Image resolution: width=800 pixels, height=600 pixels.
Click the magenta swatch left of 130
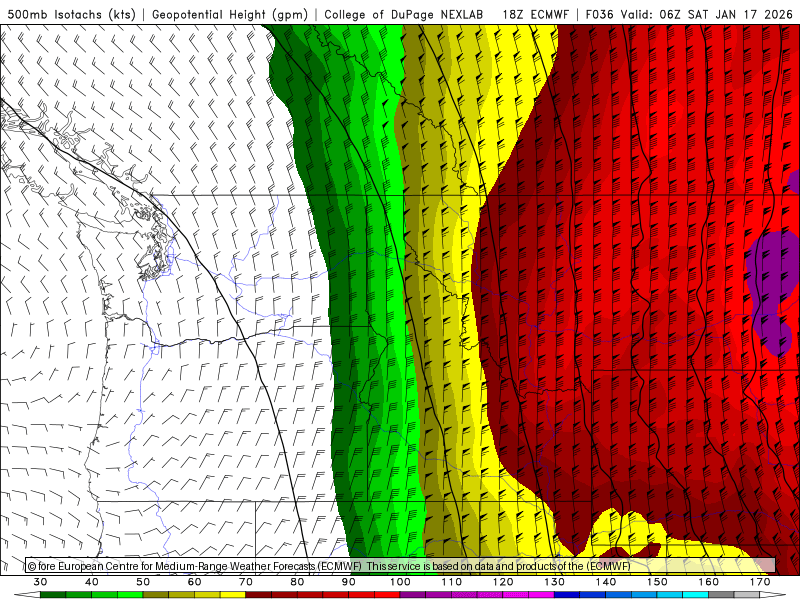542,595
